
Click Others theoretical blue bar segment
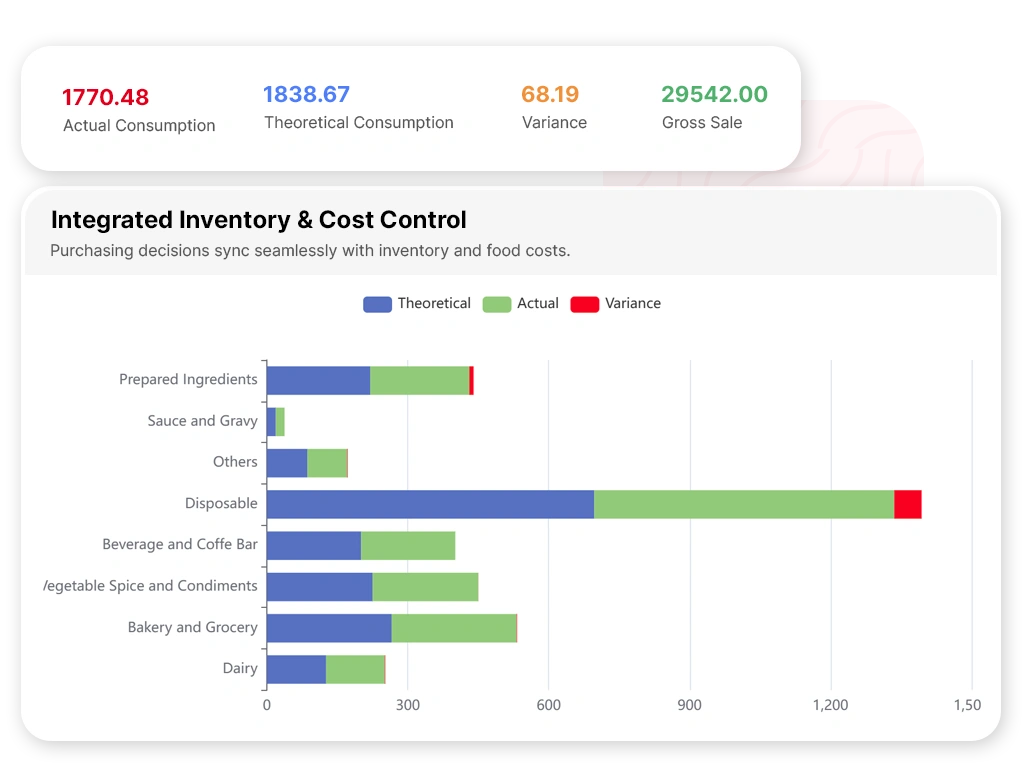(x=287, y=463)
